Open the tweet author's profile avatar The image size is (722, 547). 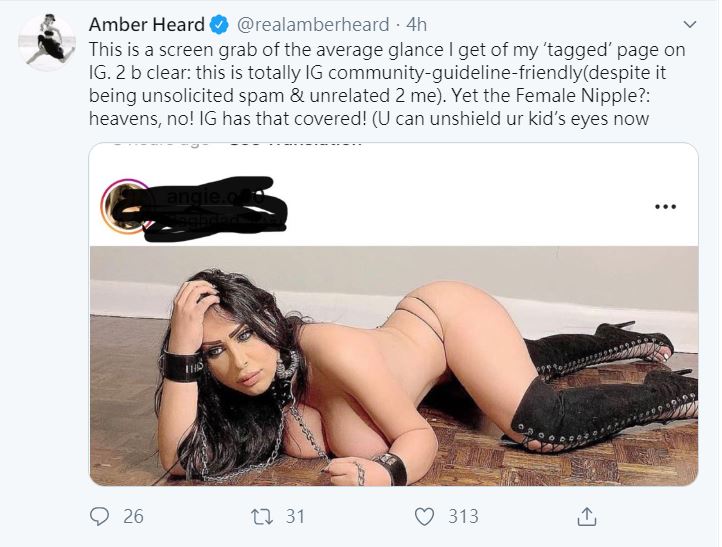pyautogui.click(x=47, y=43)
